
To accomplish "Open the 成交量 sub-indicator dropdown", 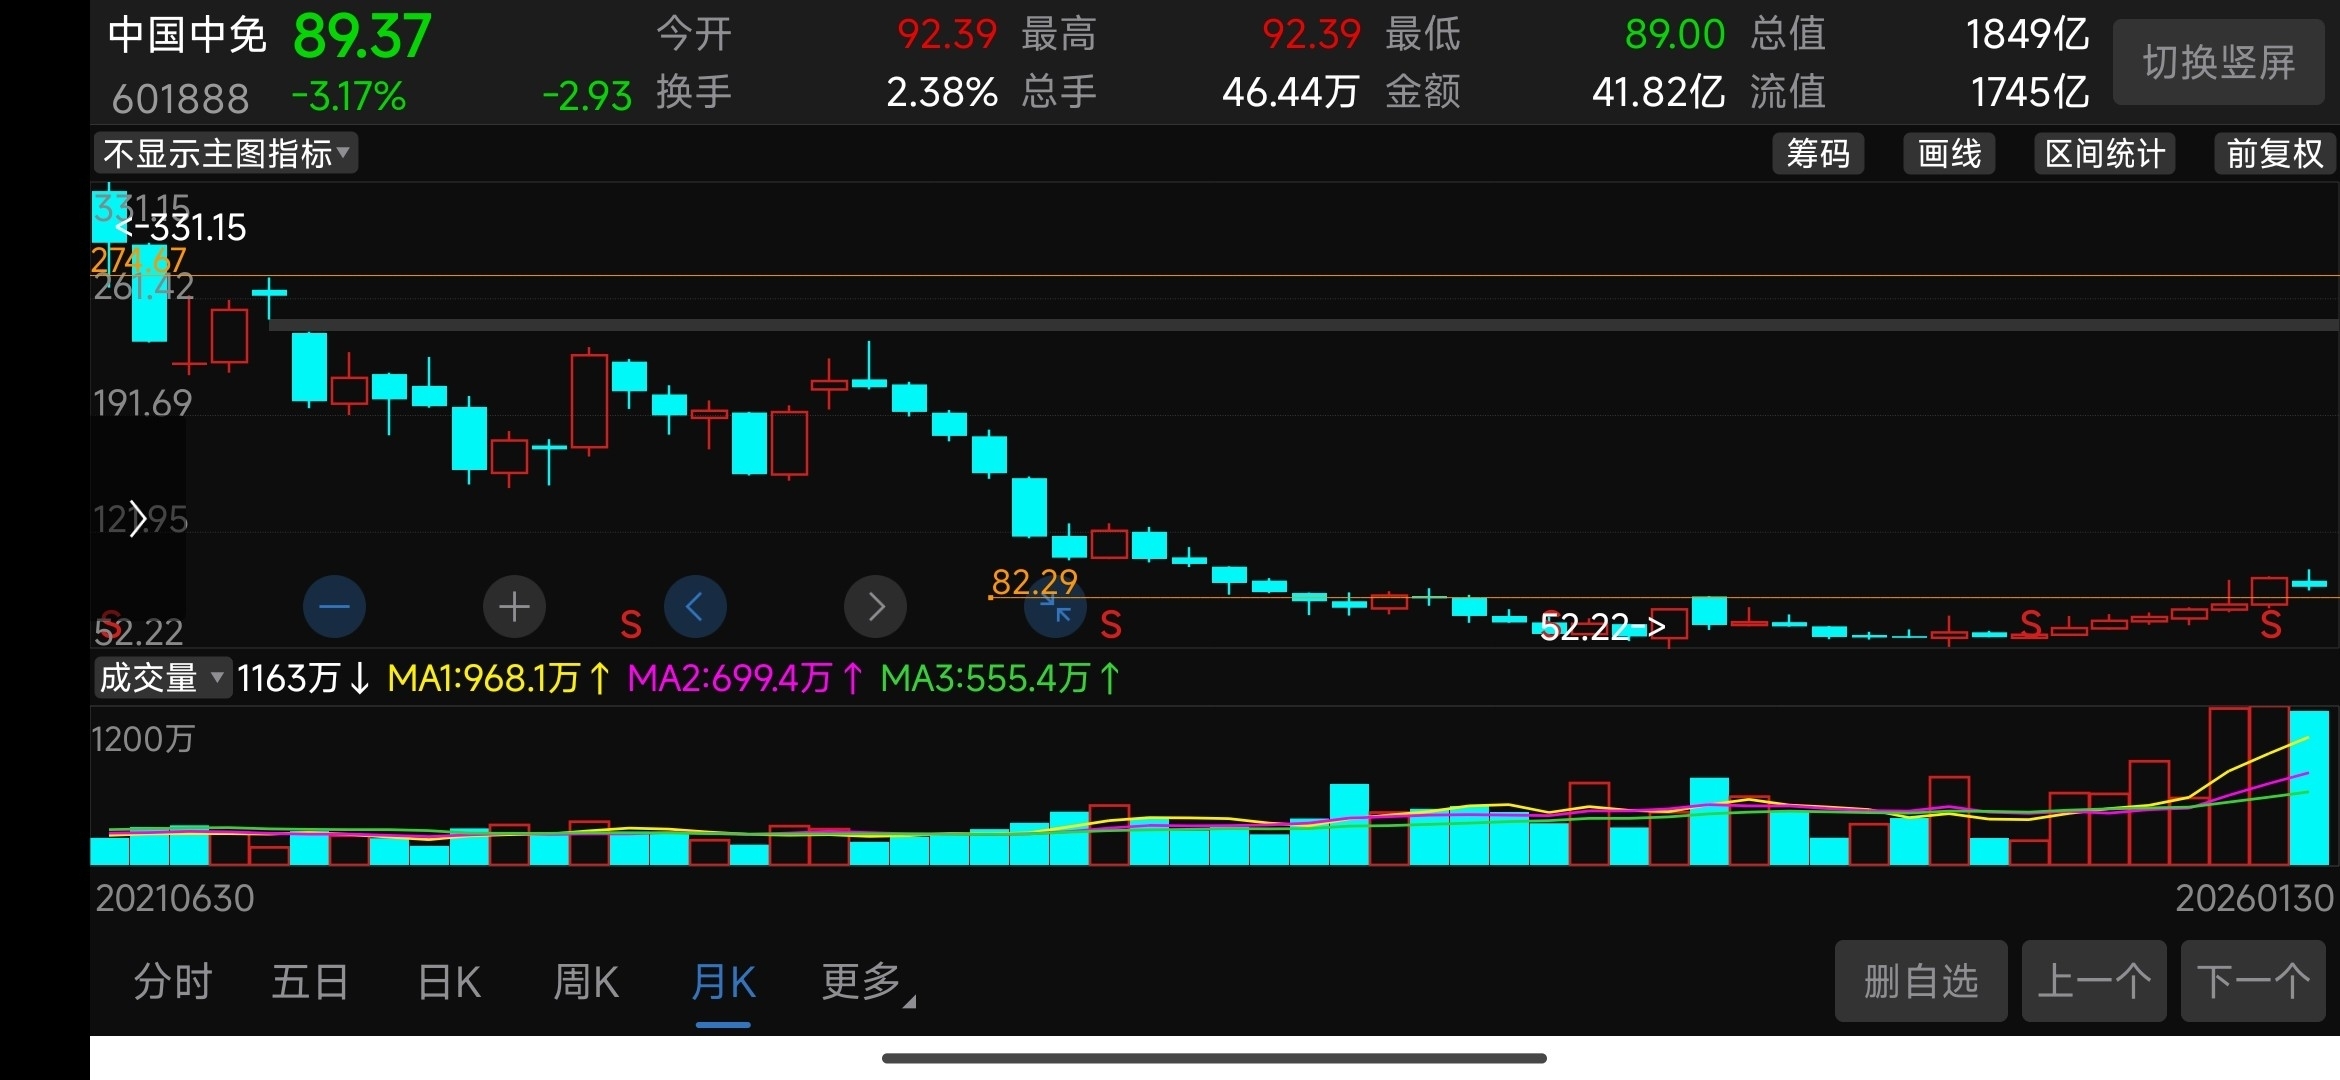I will (162, 678).
